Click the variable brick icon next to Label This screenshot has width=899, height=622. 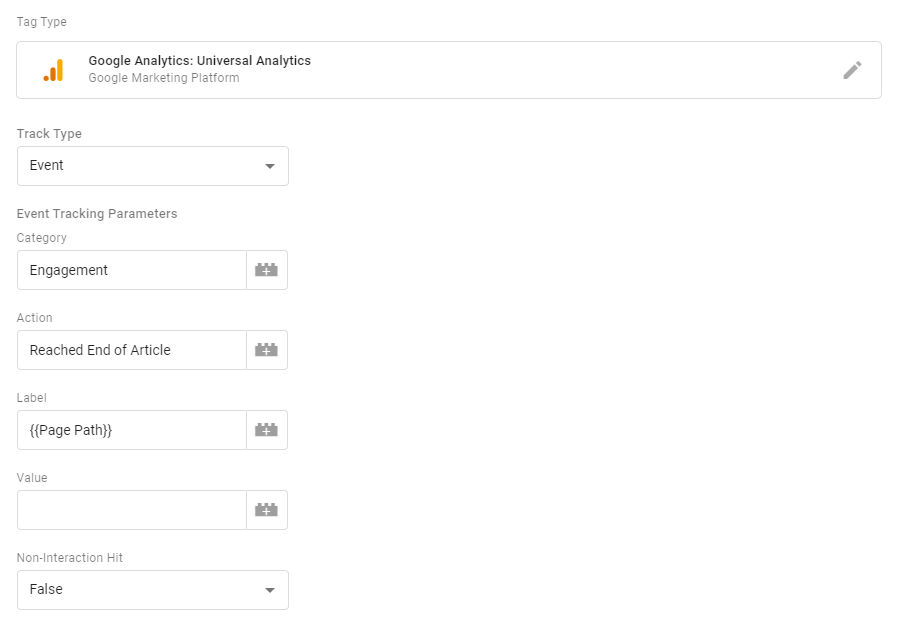267,430
